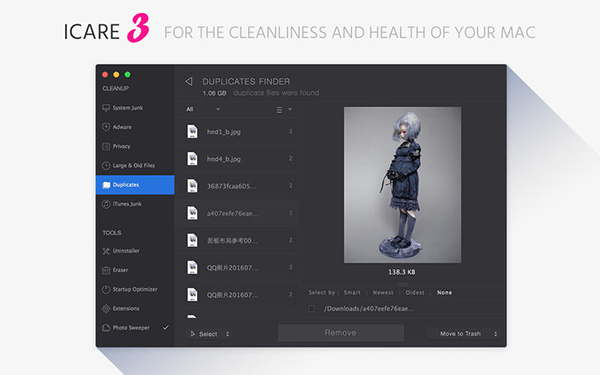This screenshot has width=600, height=375.
Task: Check the /Downloads/a407eefe76eae file checkbox
Action: (311, 308)
